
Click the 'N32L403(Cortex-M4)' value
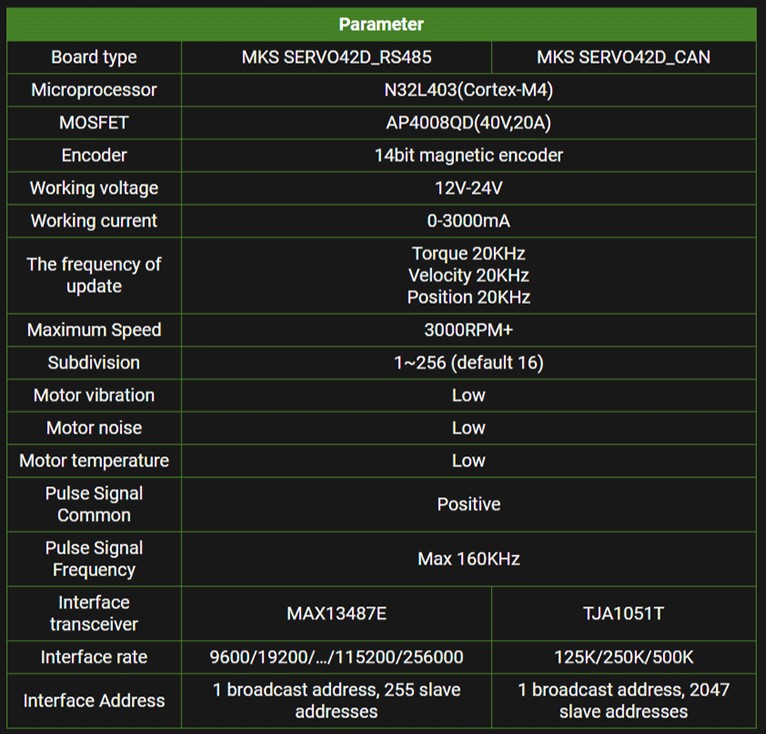(468, 90)
